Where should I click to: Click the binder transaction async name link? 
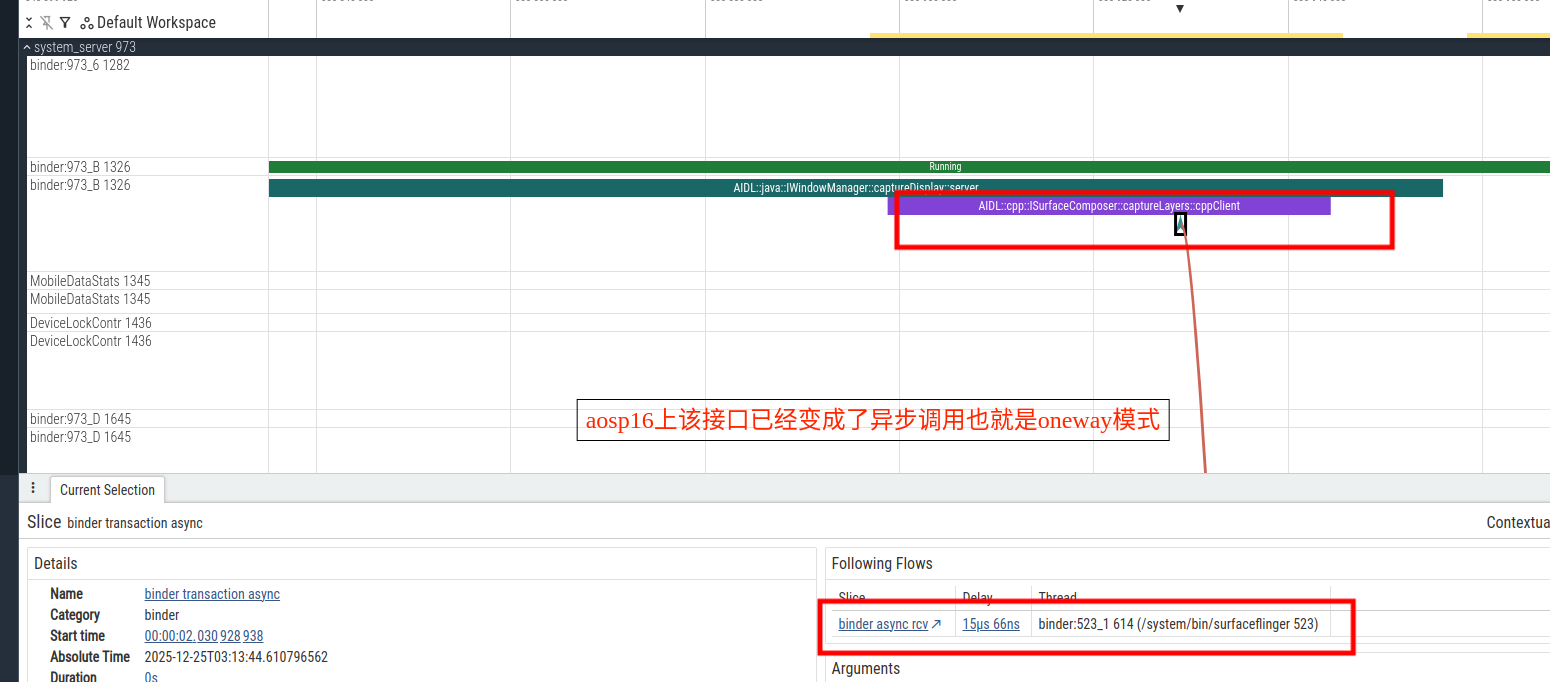[212, 594]
